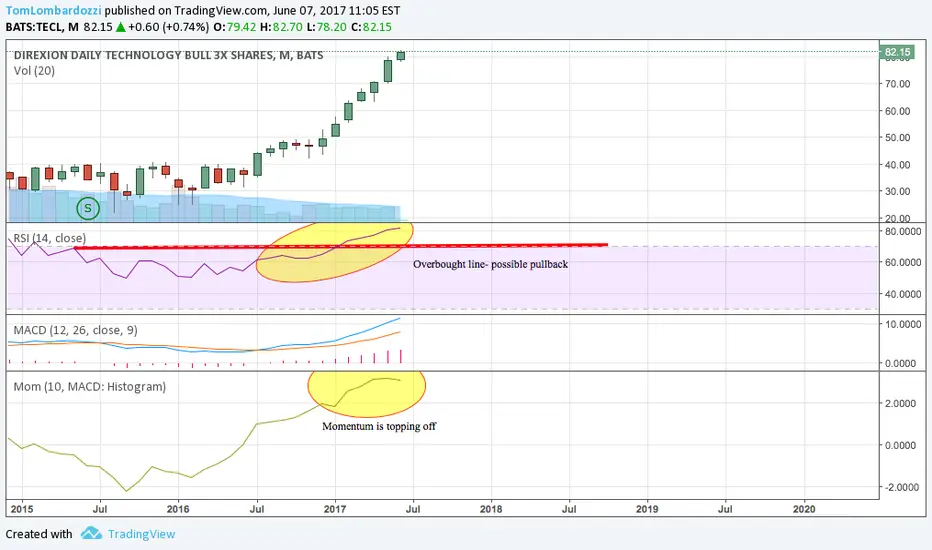Click the 10.0000 MACD axis value
The width and height of the screenshot is (932, 550).
coord(903,324)
